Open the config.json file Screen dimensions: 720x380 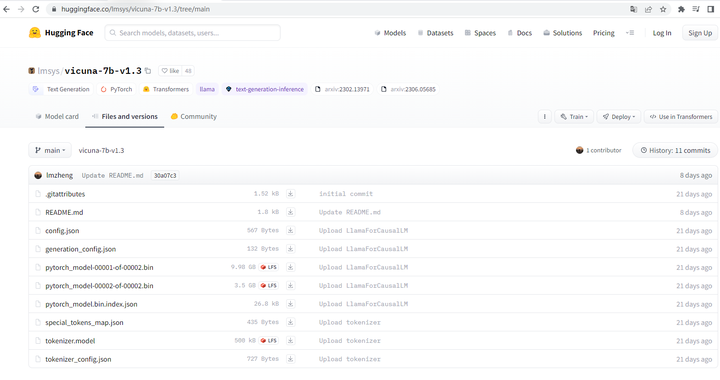(62, 230)
